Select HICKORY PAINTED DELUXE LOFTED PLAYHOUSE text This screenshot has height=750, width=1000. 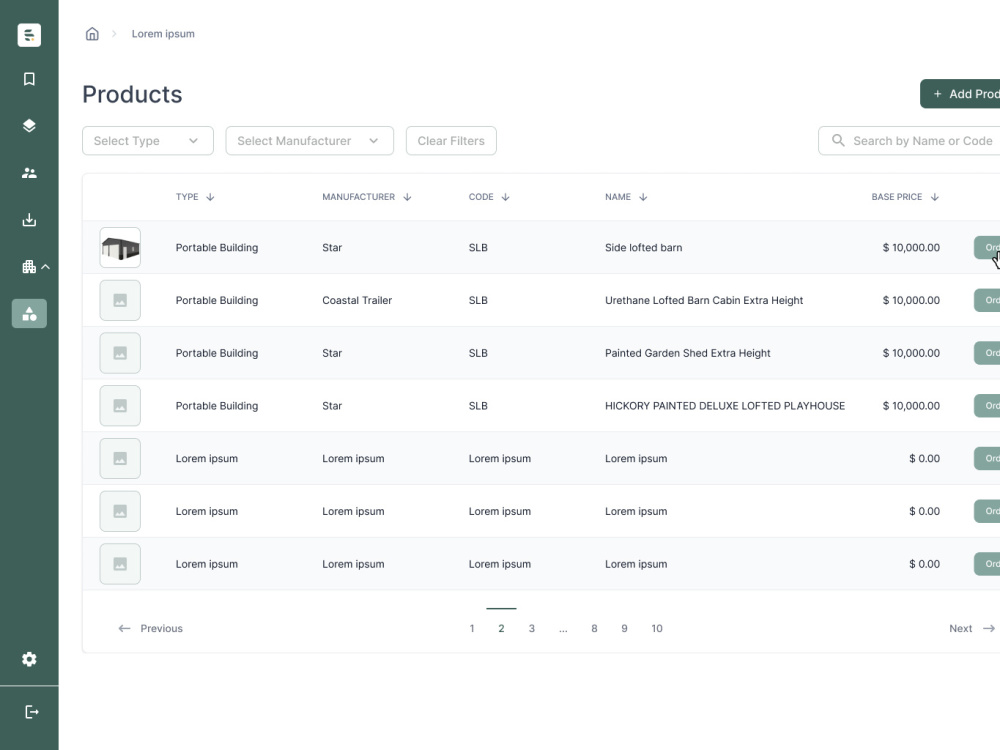(x=724, y=406)
